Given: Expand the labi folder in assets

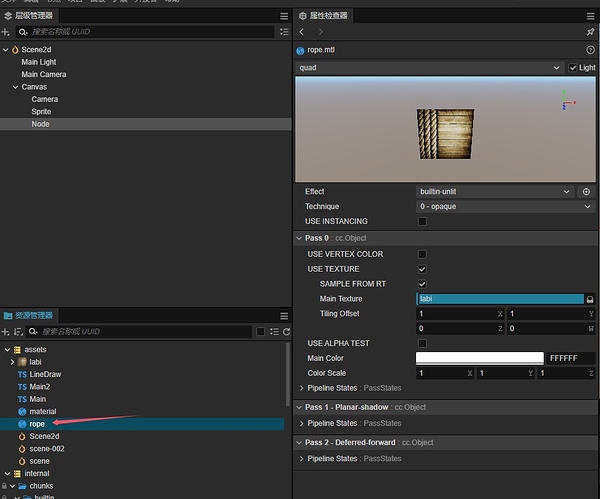Looking at the screenshot, I should click(x=12, y=362).
